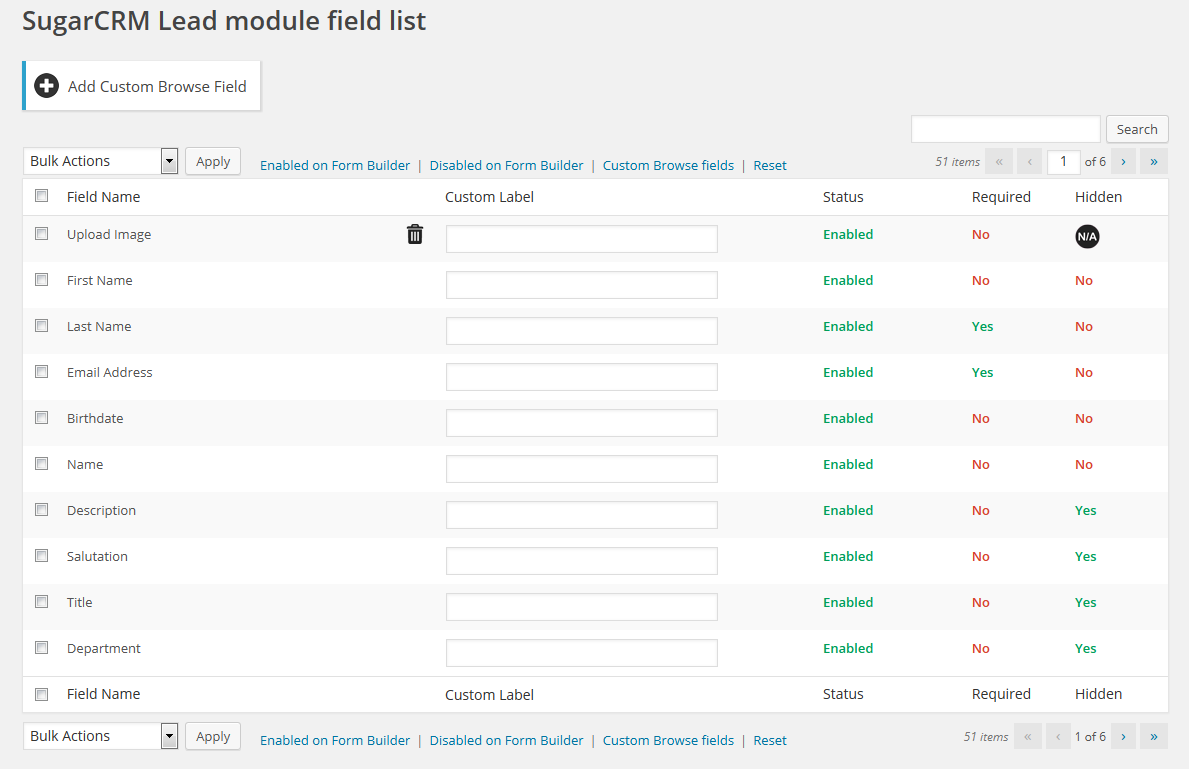This screenshot has height=769, width=1189.
Task: Go to first page using top pagination arrow
Action: point(999,162)
